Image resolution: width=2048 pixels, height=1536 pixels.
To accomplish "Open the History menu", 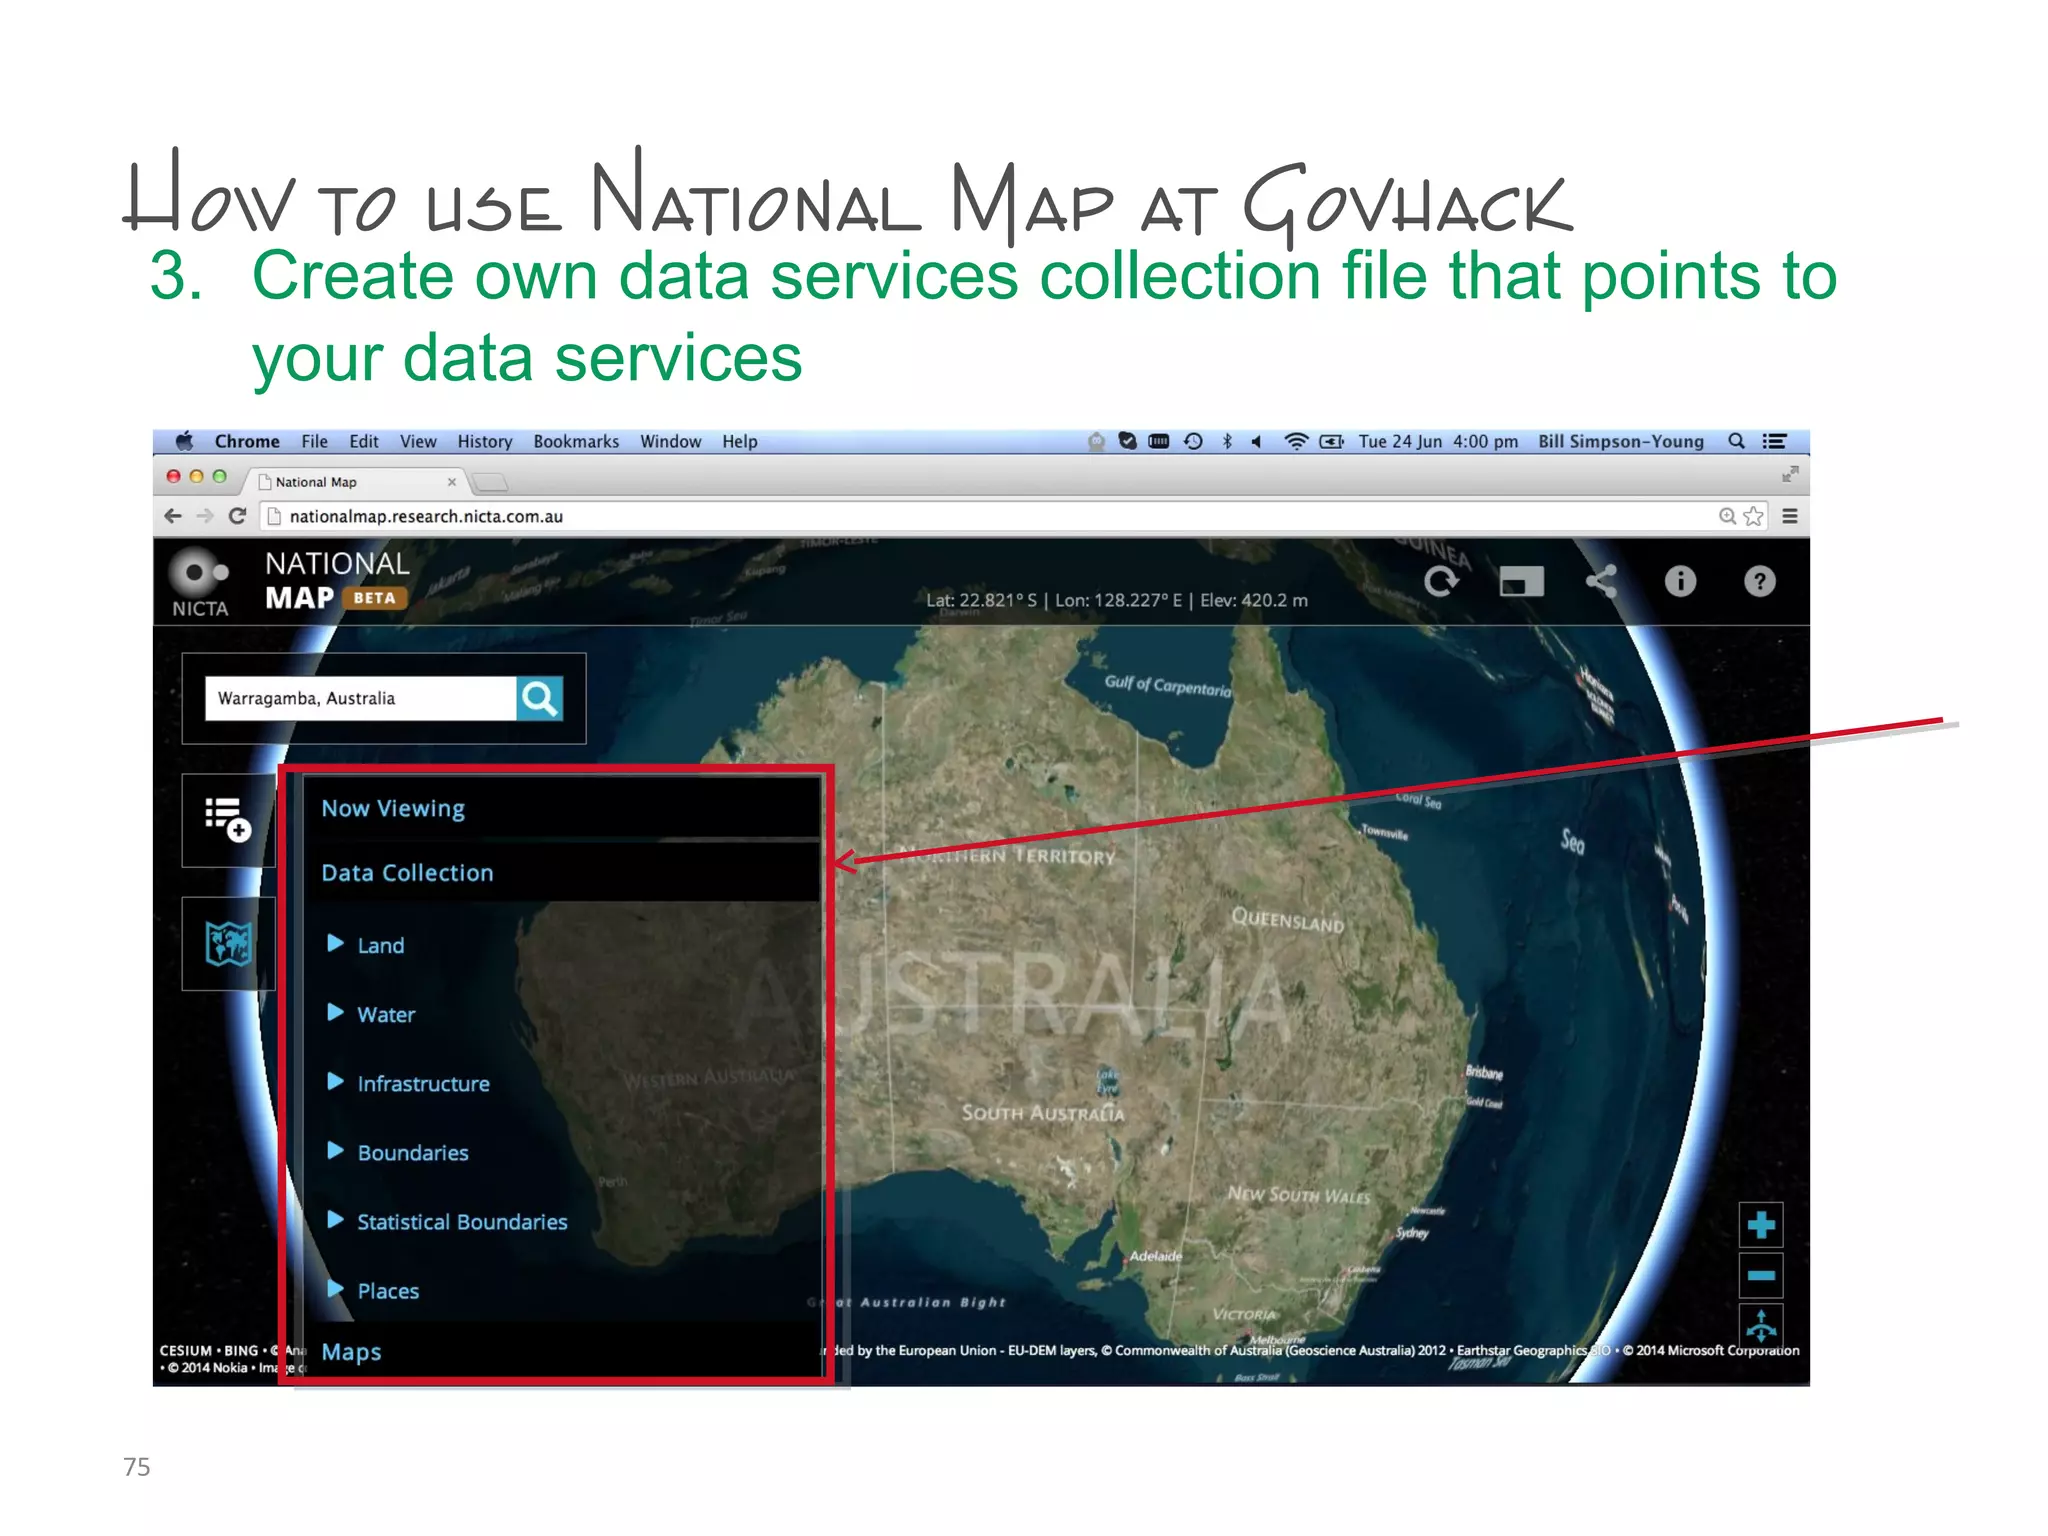I will (x=484, y=442).
